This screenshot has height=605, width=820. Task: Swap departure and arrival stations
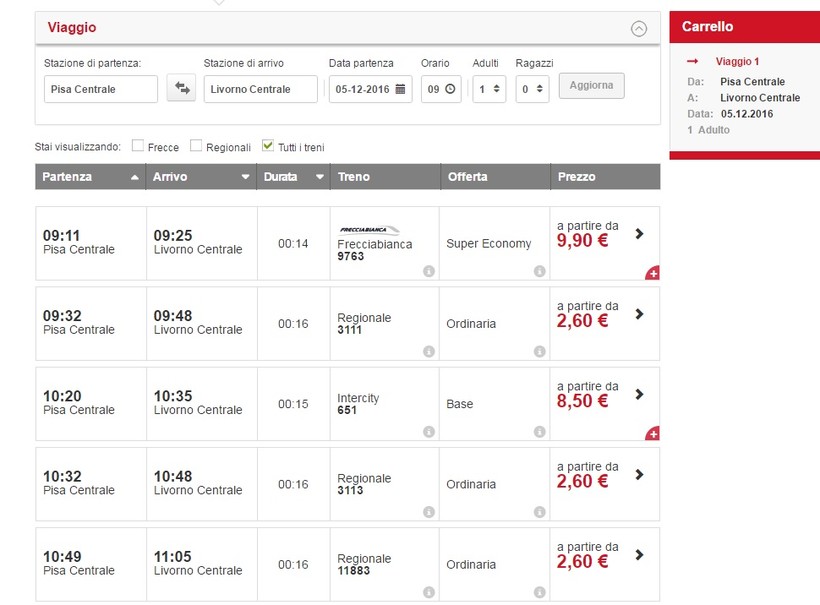point(181,89)
